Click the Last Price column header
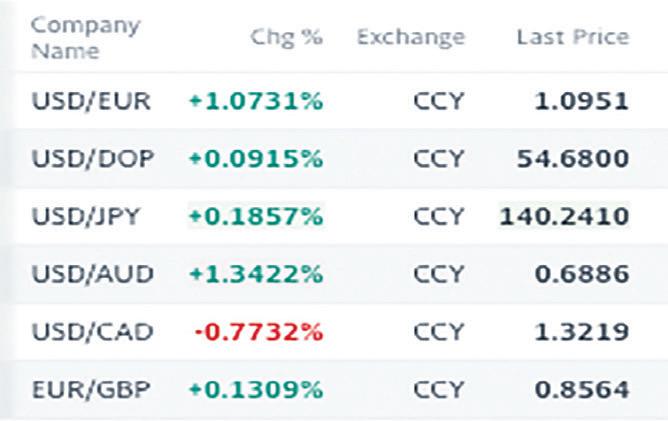 coord(572,38)
